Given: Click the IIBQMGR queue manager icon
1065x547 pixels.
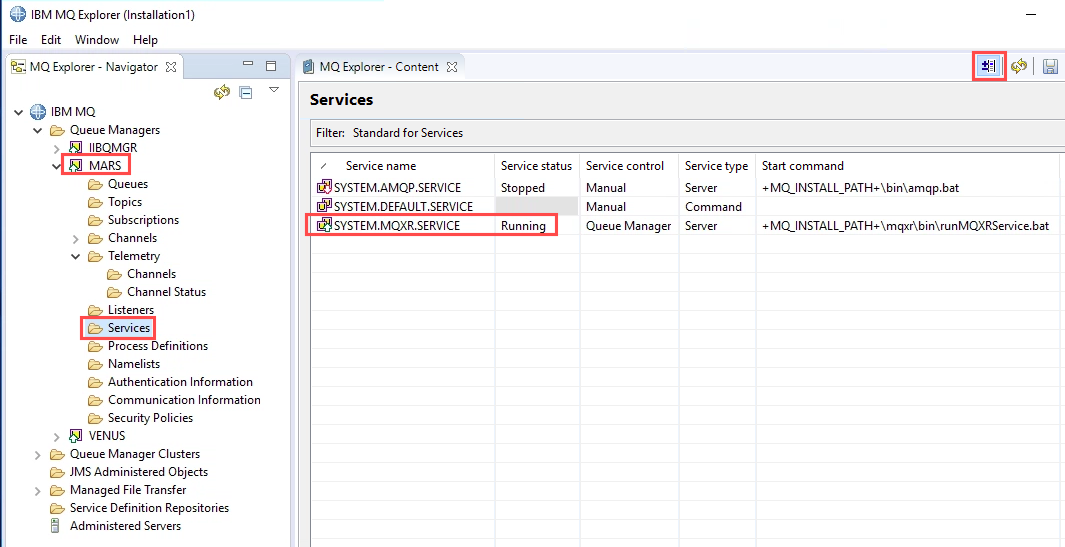Looking at the screenshot, I should pyautogui.click(x=76, y=147).
